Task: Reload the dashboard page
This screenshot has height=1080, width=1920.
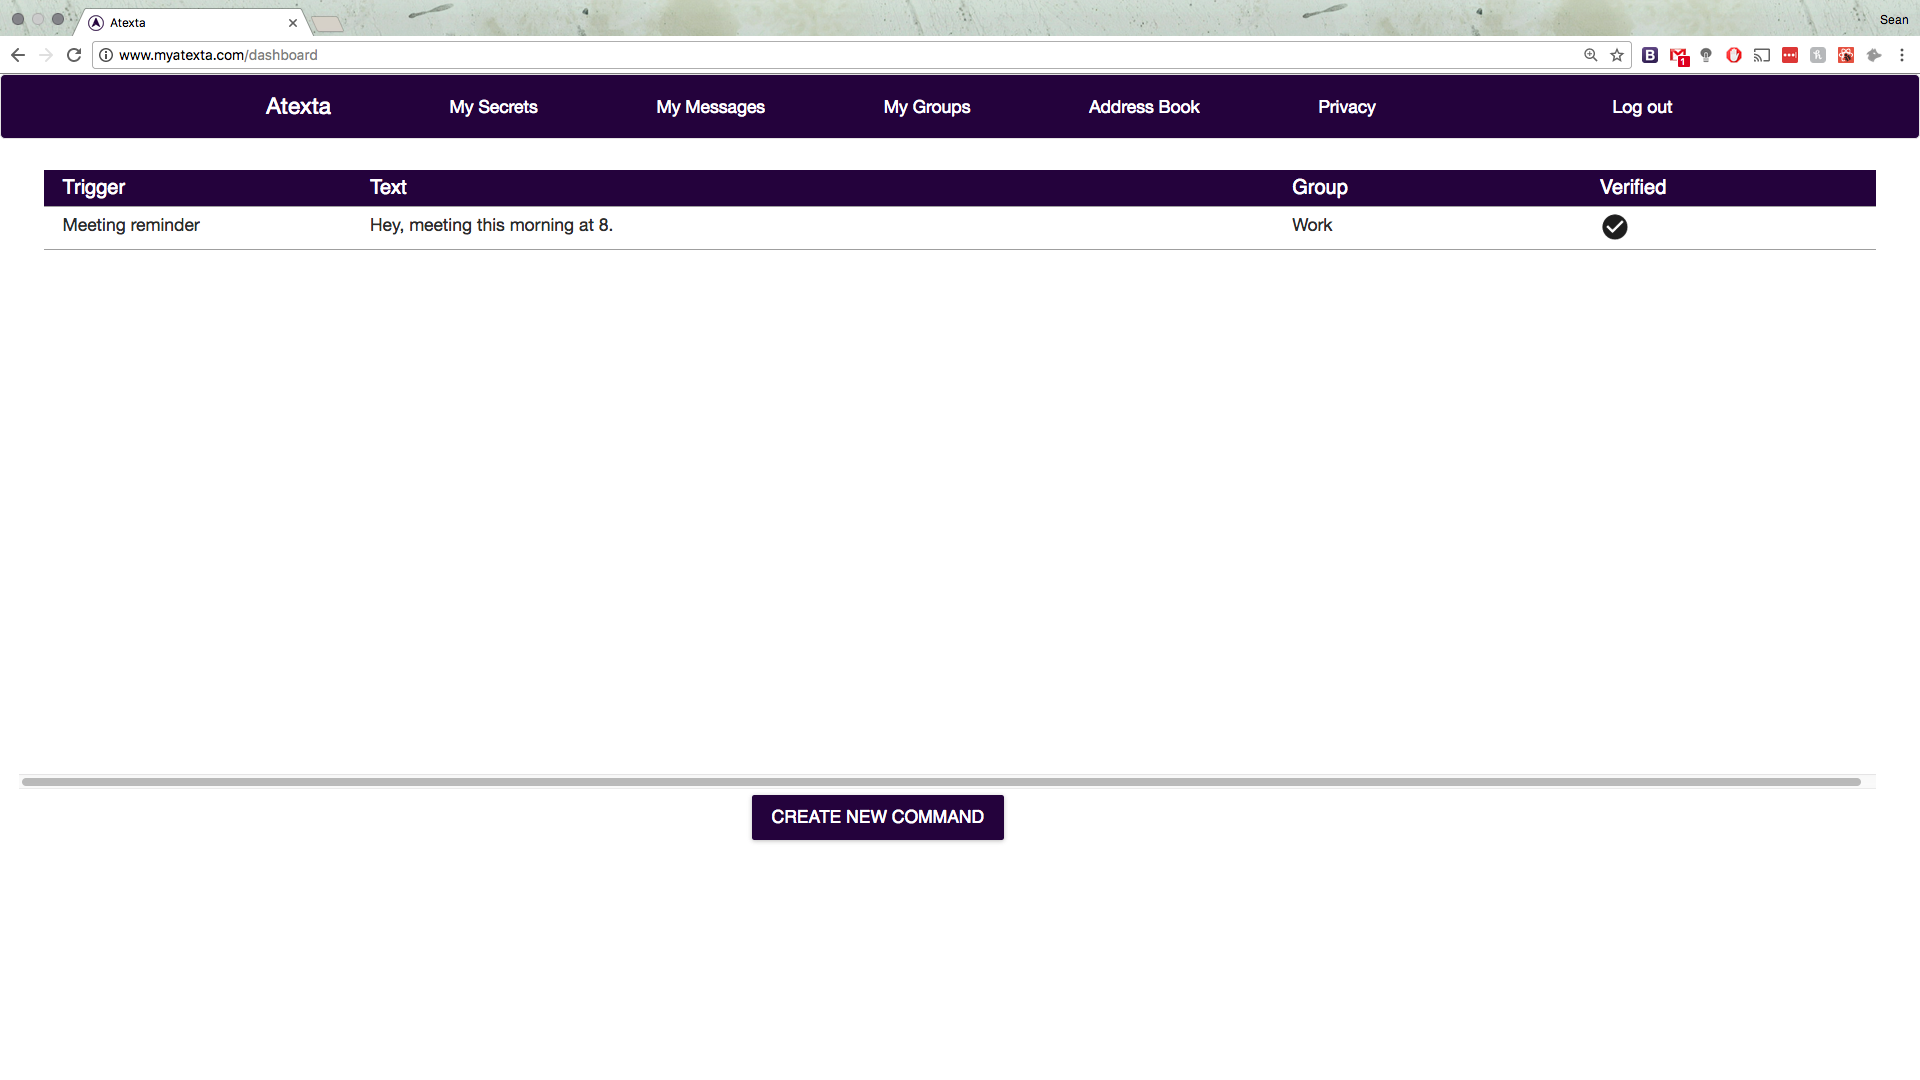Action: (74, 55)
